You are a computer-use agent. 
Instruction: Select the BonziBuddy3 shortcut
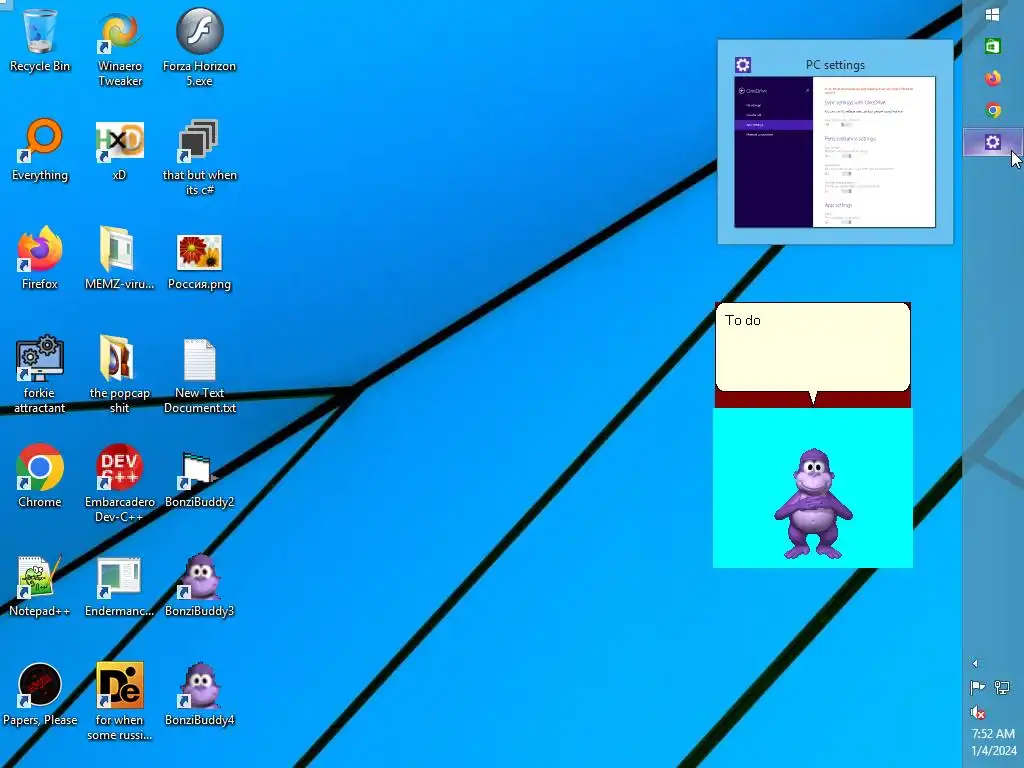coord(199,586)
